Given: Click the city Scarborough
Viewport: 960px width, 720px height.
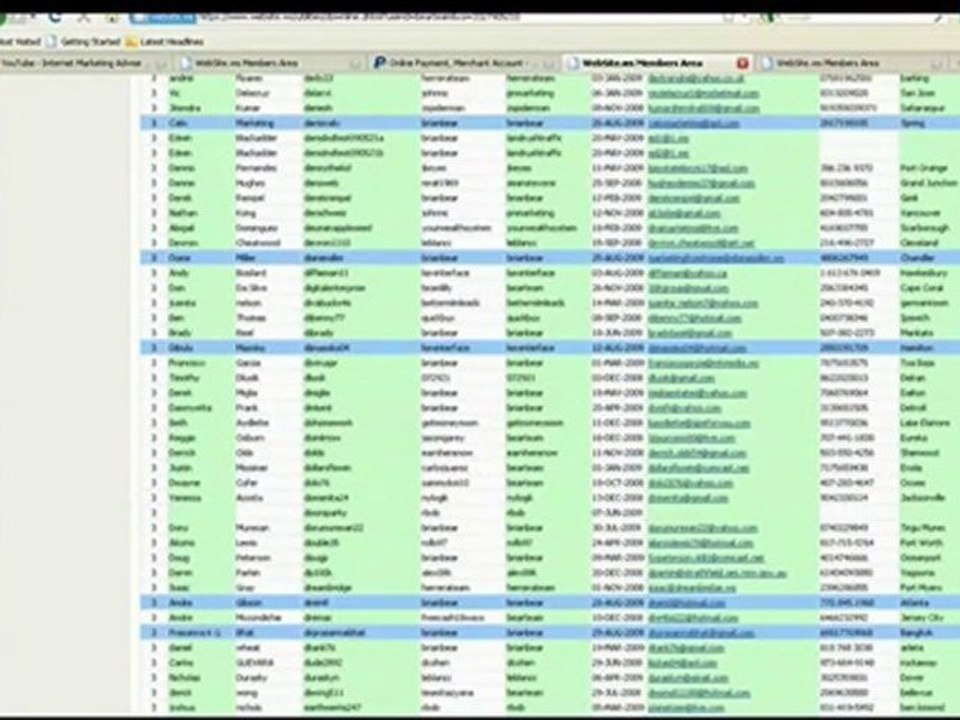Looking at the screenshot, I should (924, 228).
